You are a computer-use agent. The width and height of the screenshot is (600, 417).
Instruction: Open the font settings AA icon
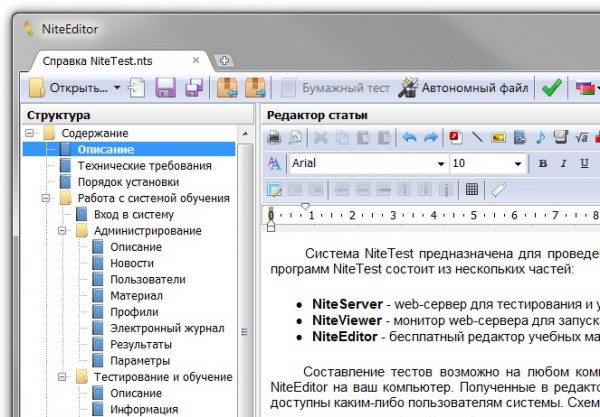[x=274, y=164]
